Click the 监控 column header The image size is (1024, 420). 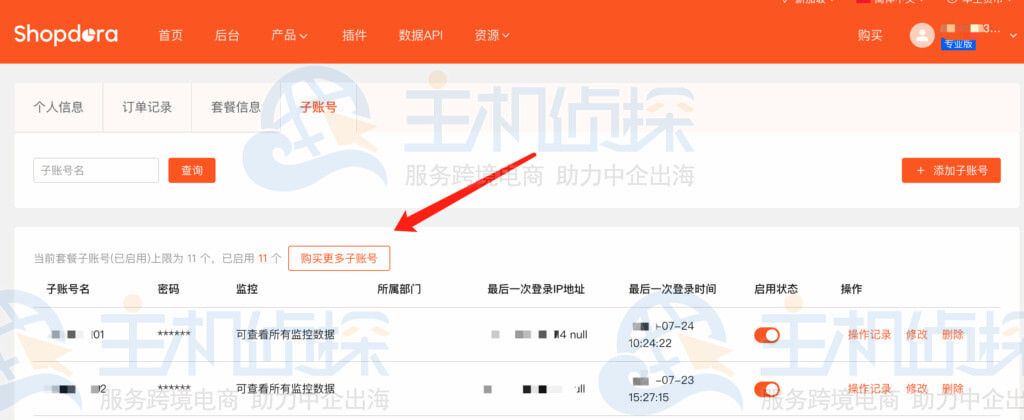tap(246, 289)
